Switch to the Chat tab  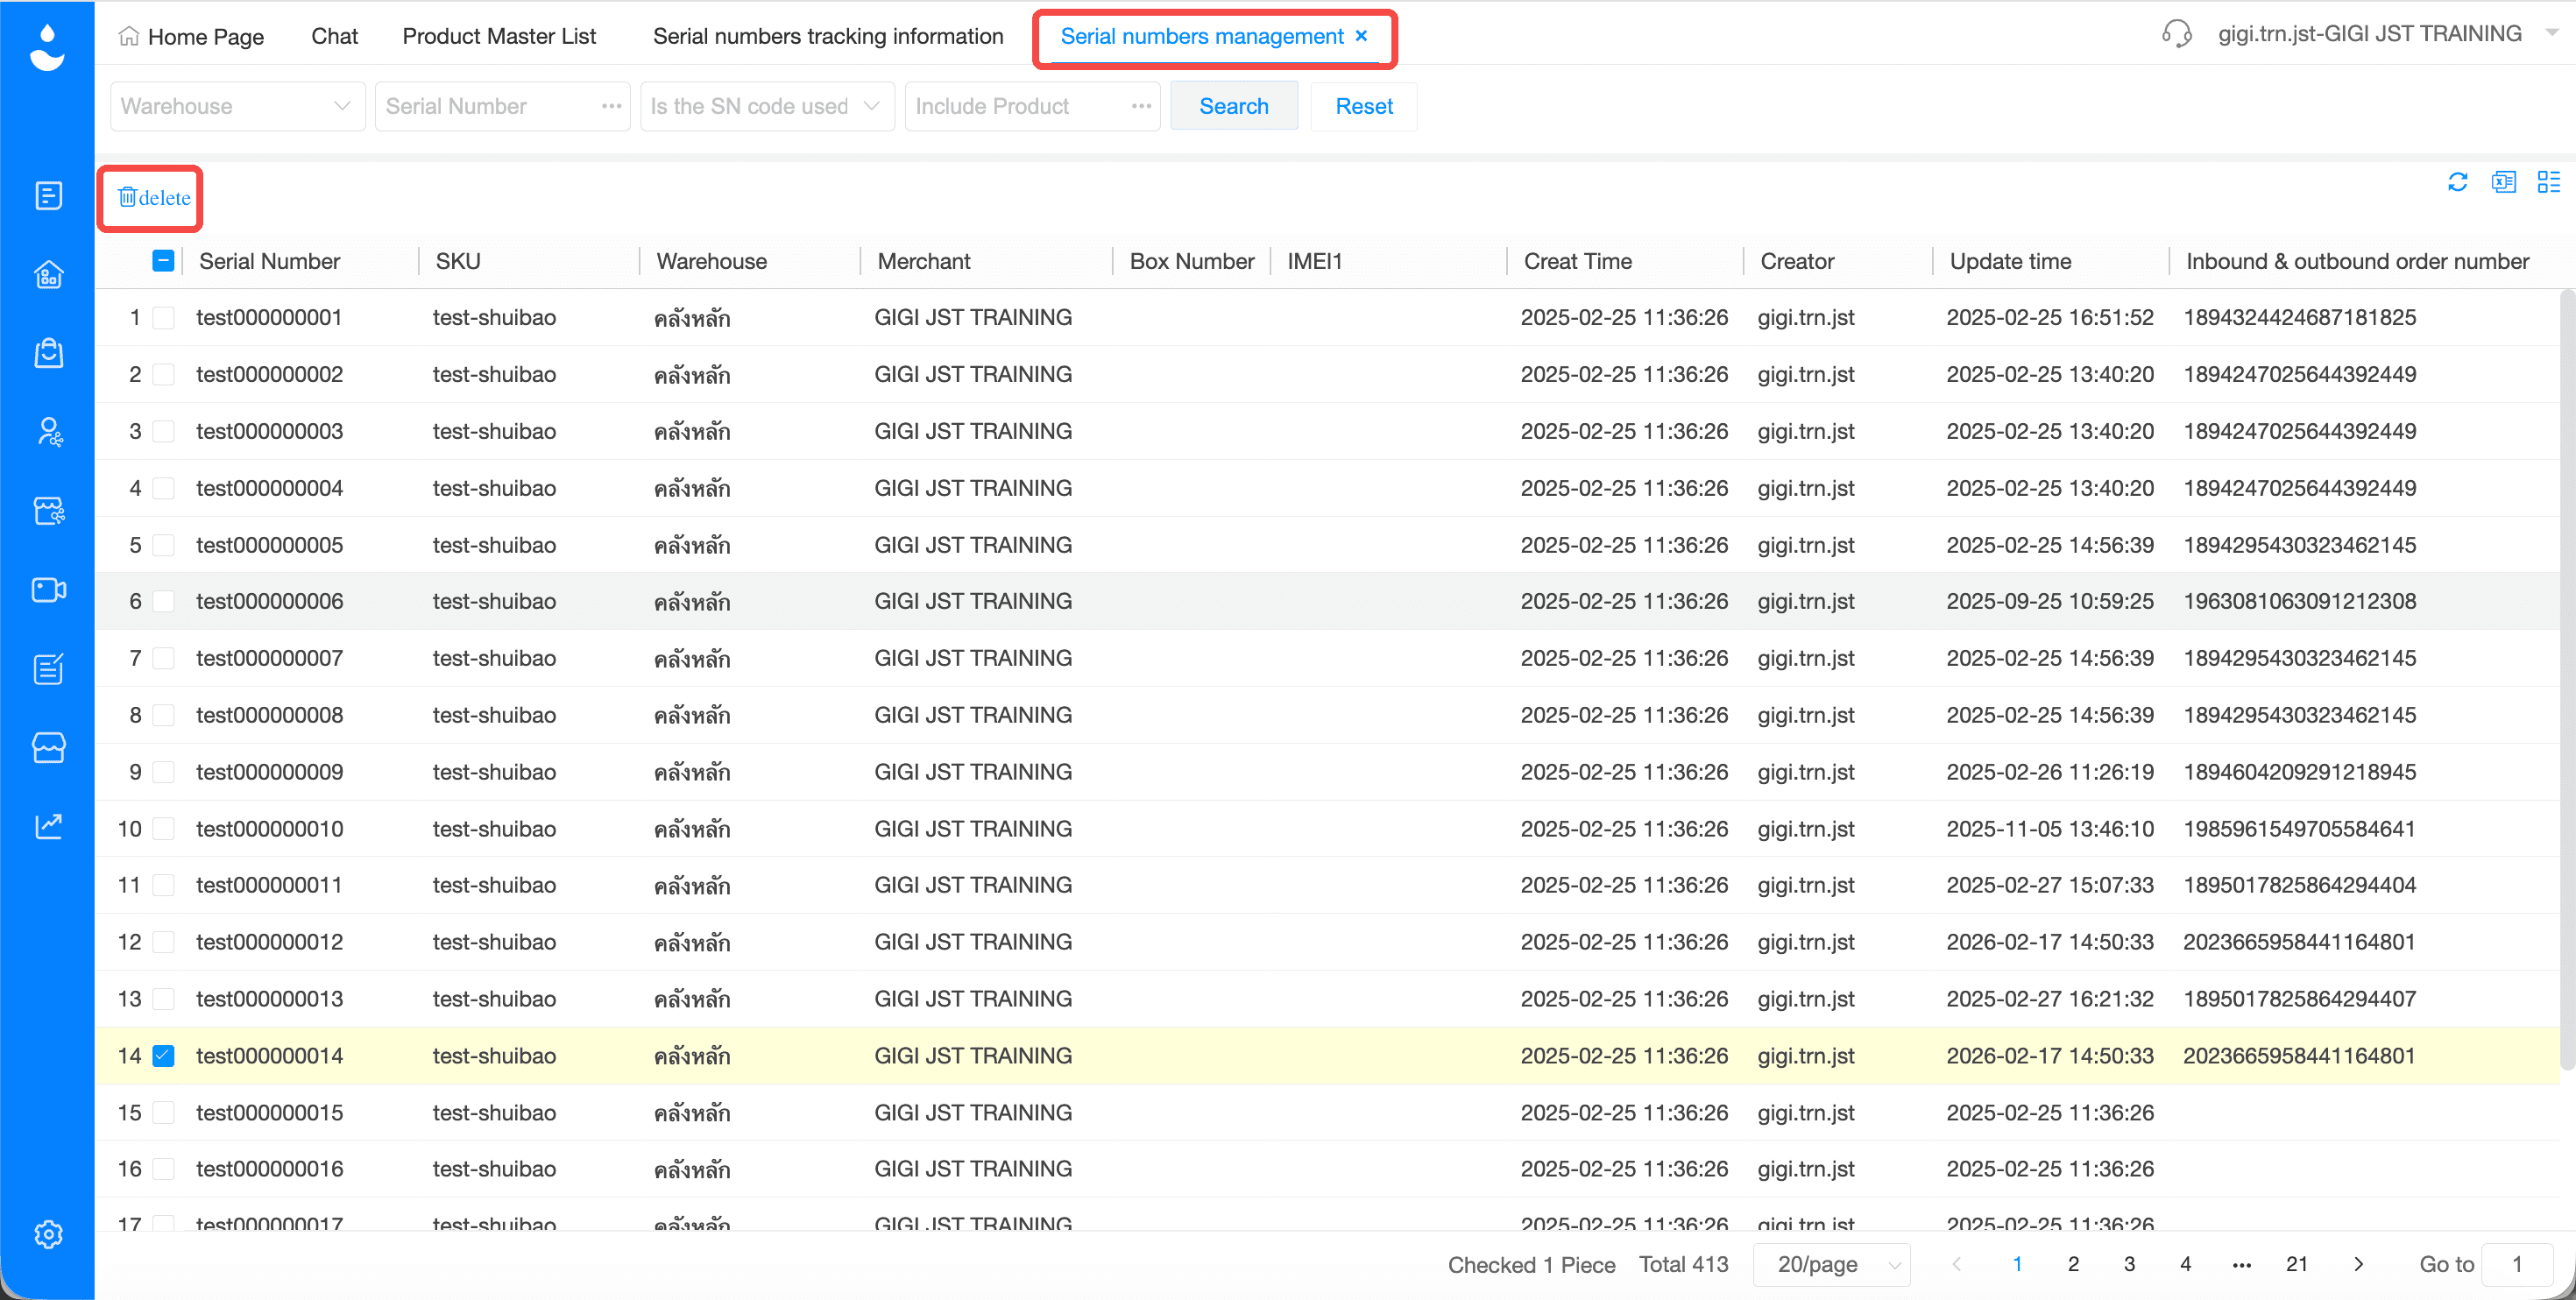[x=334, y=36]
